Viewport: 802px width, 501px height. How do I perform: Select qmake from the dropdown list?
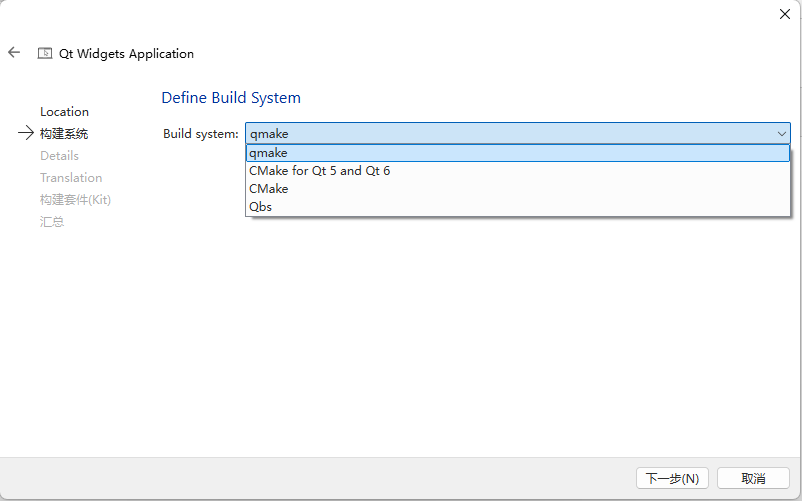click(x=518, y=153)
